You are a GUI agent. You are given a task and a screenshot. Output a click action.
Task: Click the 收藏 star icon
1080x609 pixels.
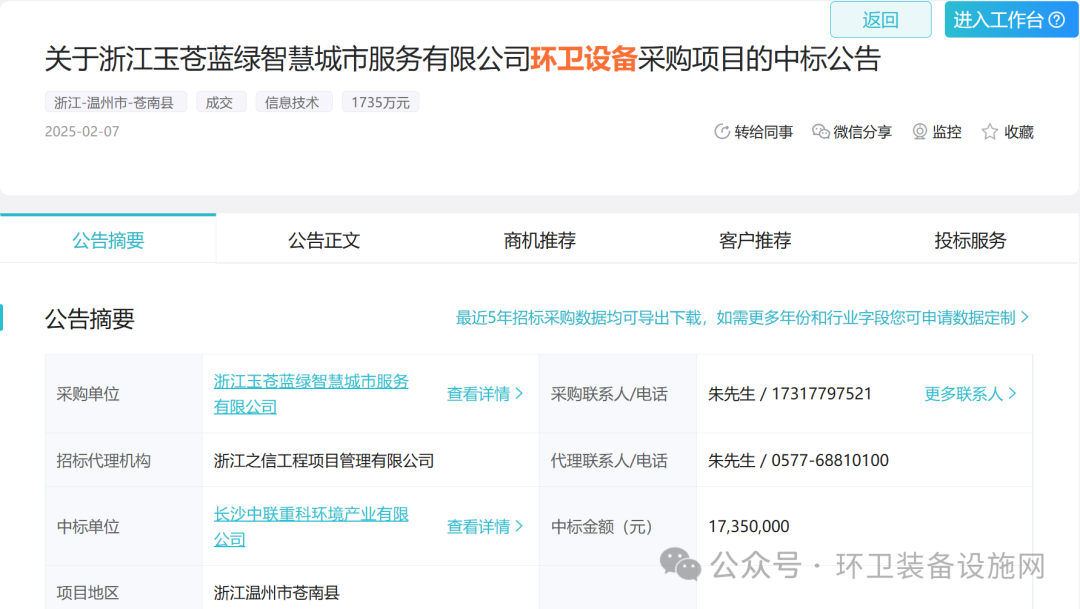pyautogui.click(x=990, y=132)
